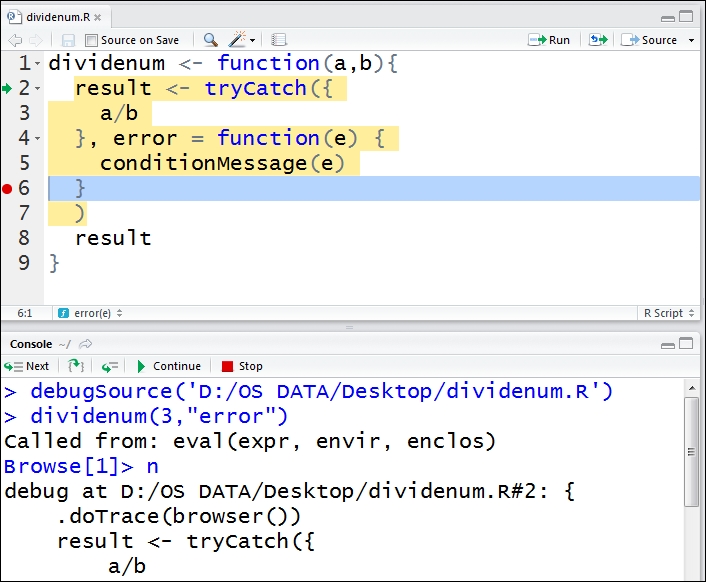Select the dividenum.R tab

pyautogui.click(x=56, y=17)
